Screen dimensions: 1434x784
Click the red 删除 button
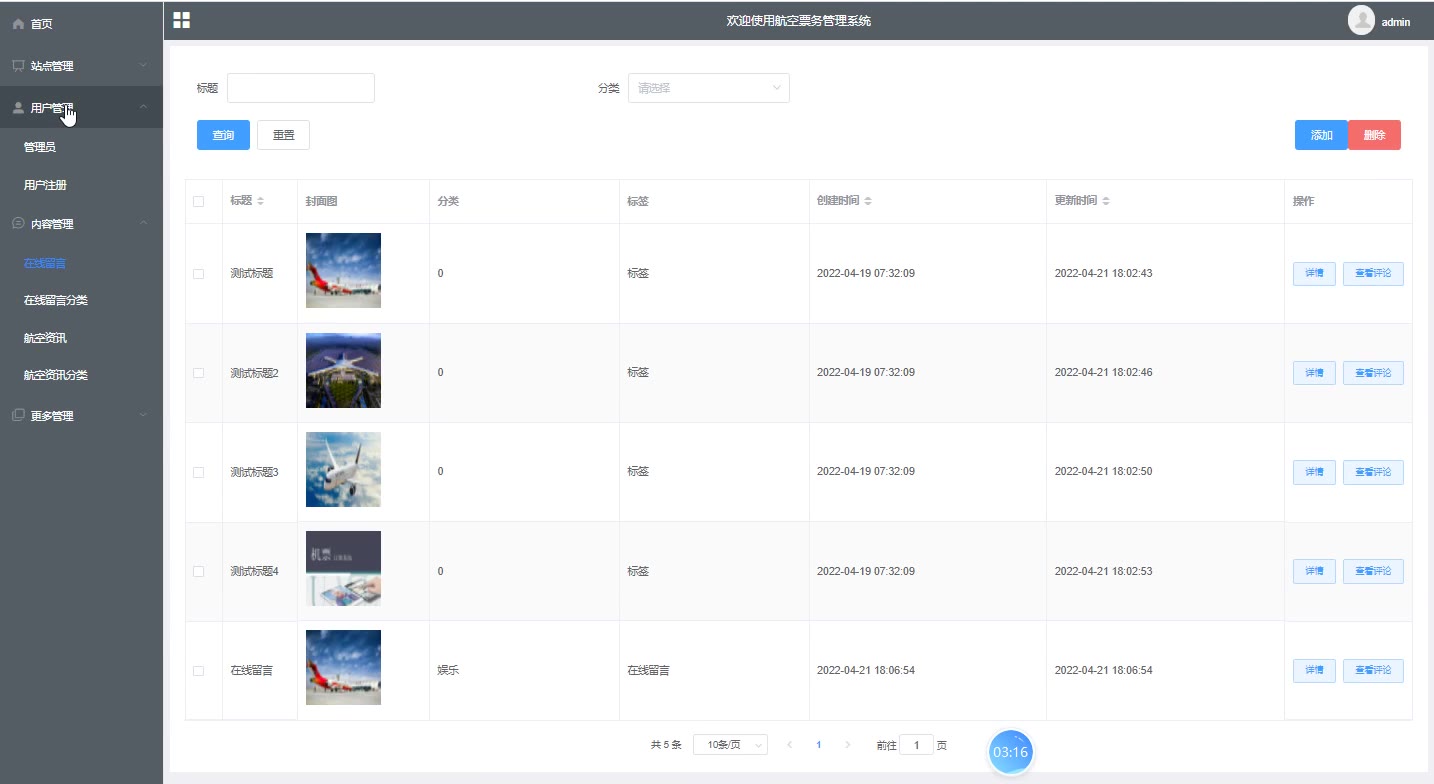(x=1374, y=135)
